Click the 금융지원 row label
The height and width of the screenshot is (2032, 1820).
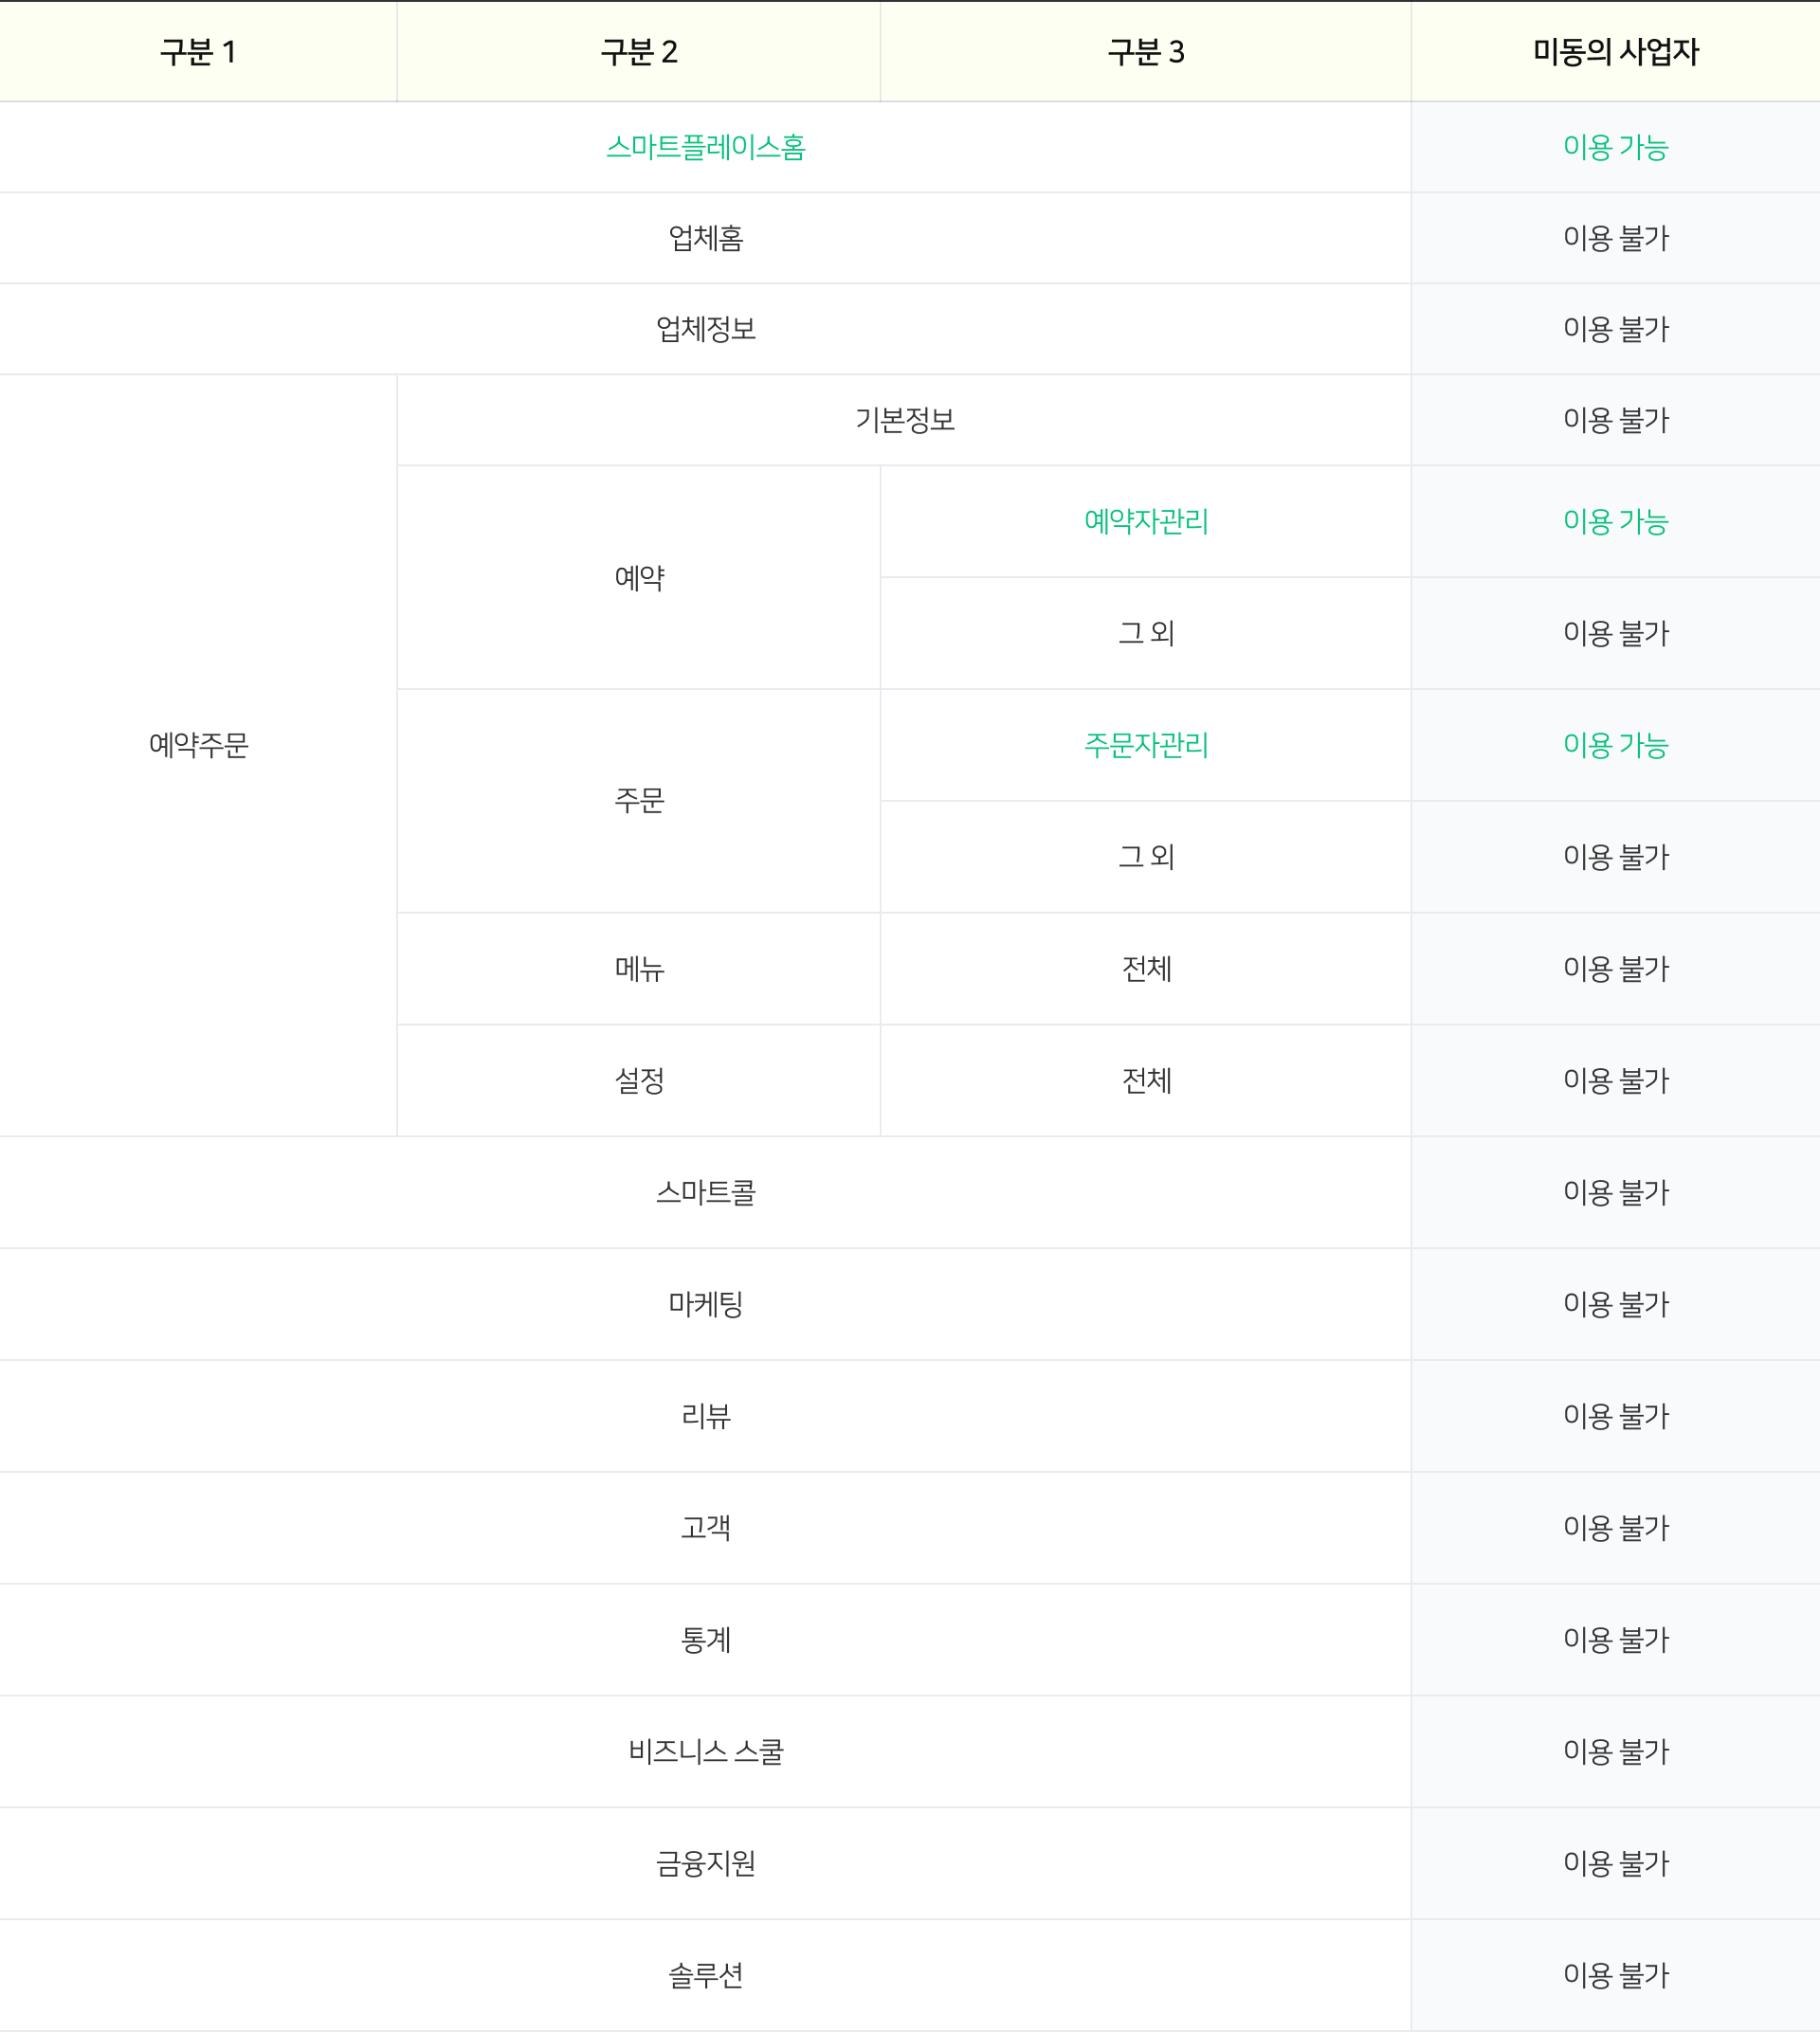pos(706,1864)
